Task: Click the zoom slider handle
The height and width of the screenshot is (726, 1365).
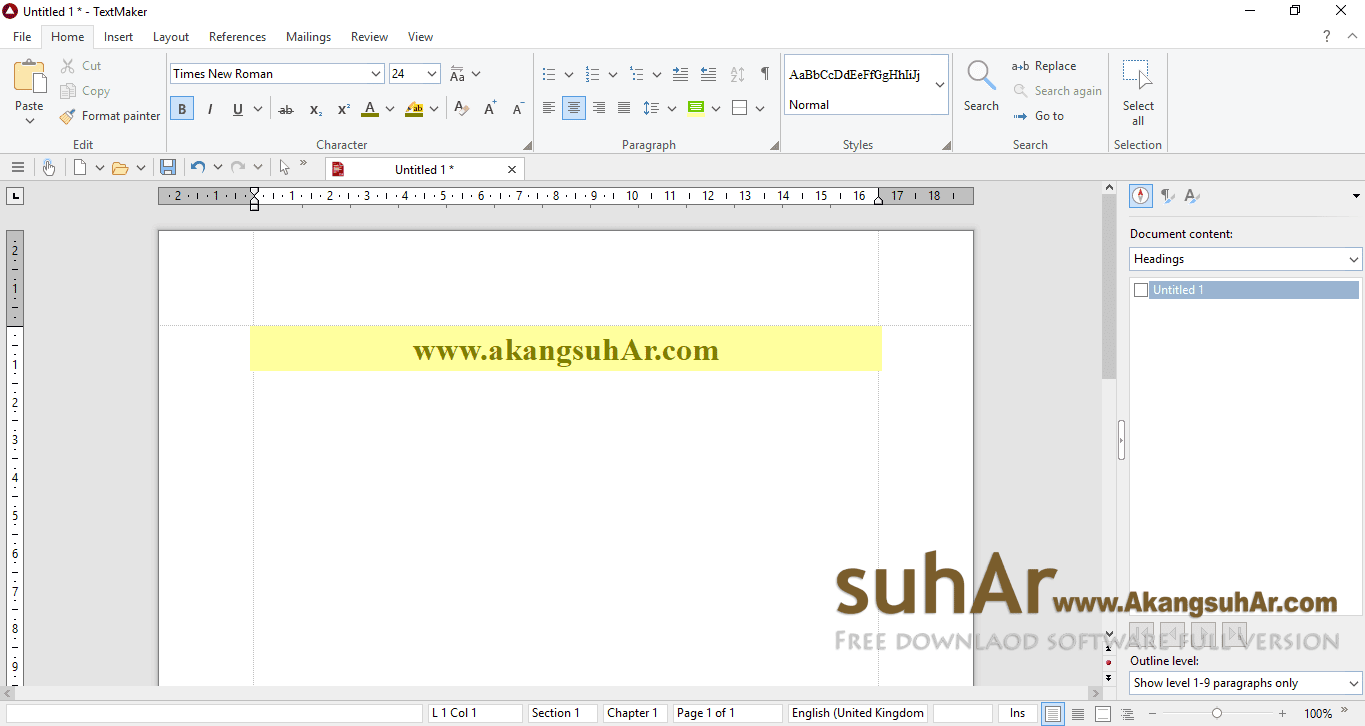Action: point(1216,713)
